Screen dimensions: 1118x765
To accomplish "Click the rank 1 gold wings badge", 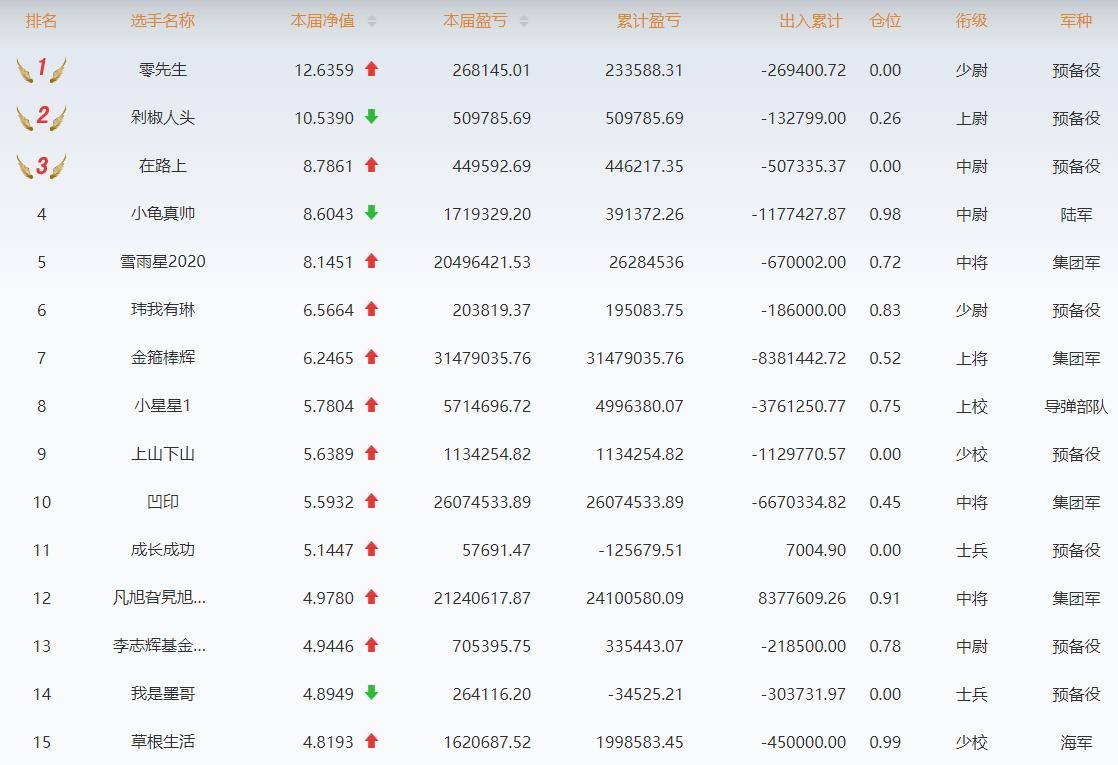I will tap(41, 69).
